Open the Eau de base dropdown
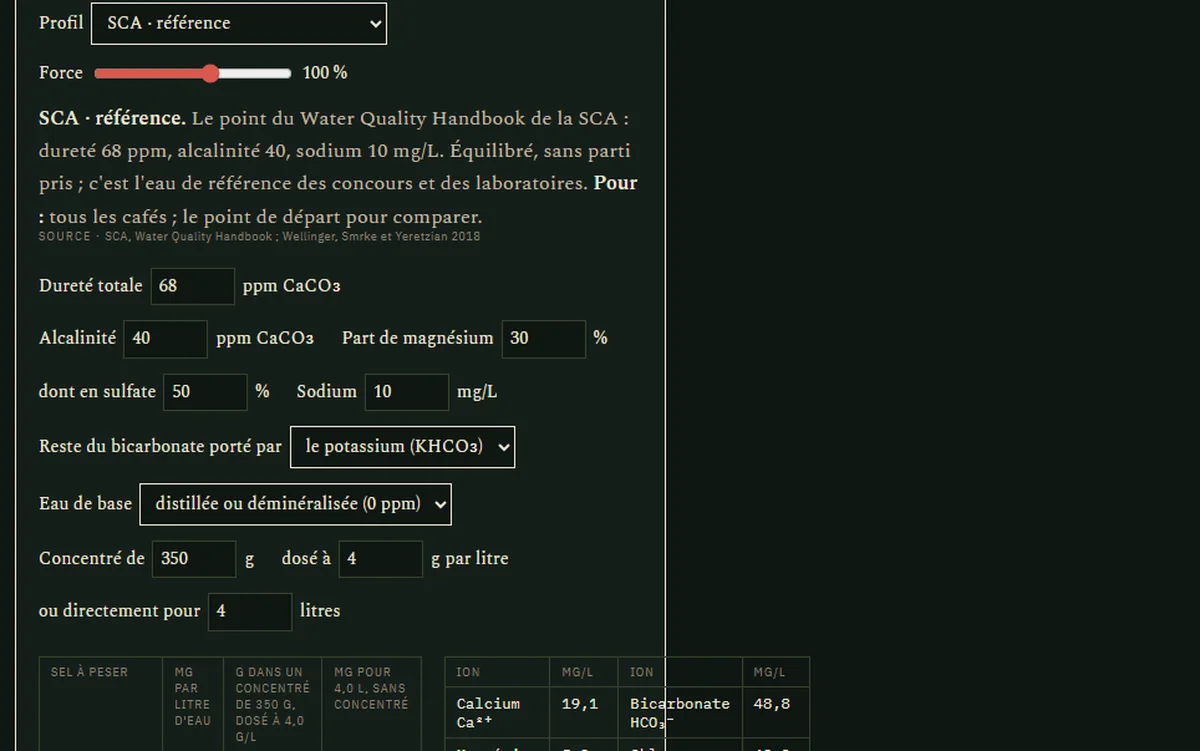Viewport: 1200px width, 751px height. click(296, 504)
